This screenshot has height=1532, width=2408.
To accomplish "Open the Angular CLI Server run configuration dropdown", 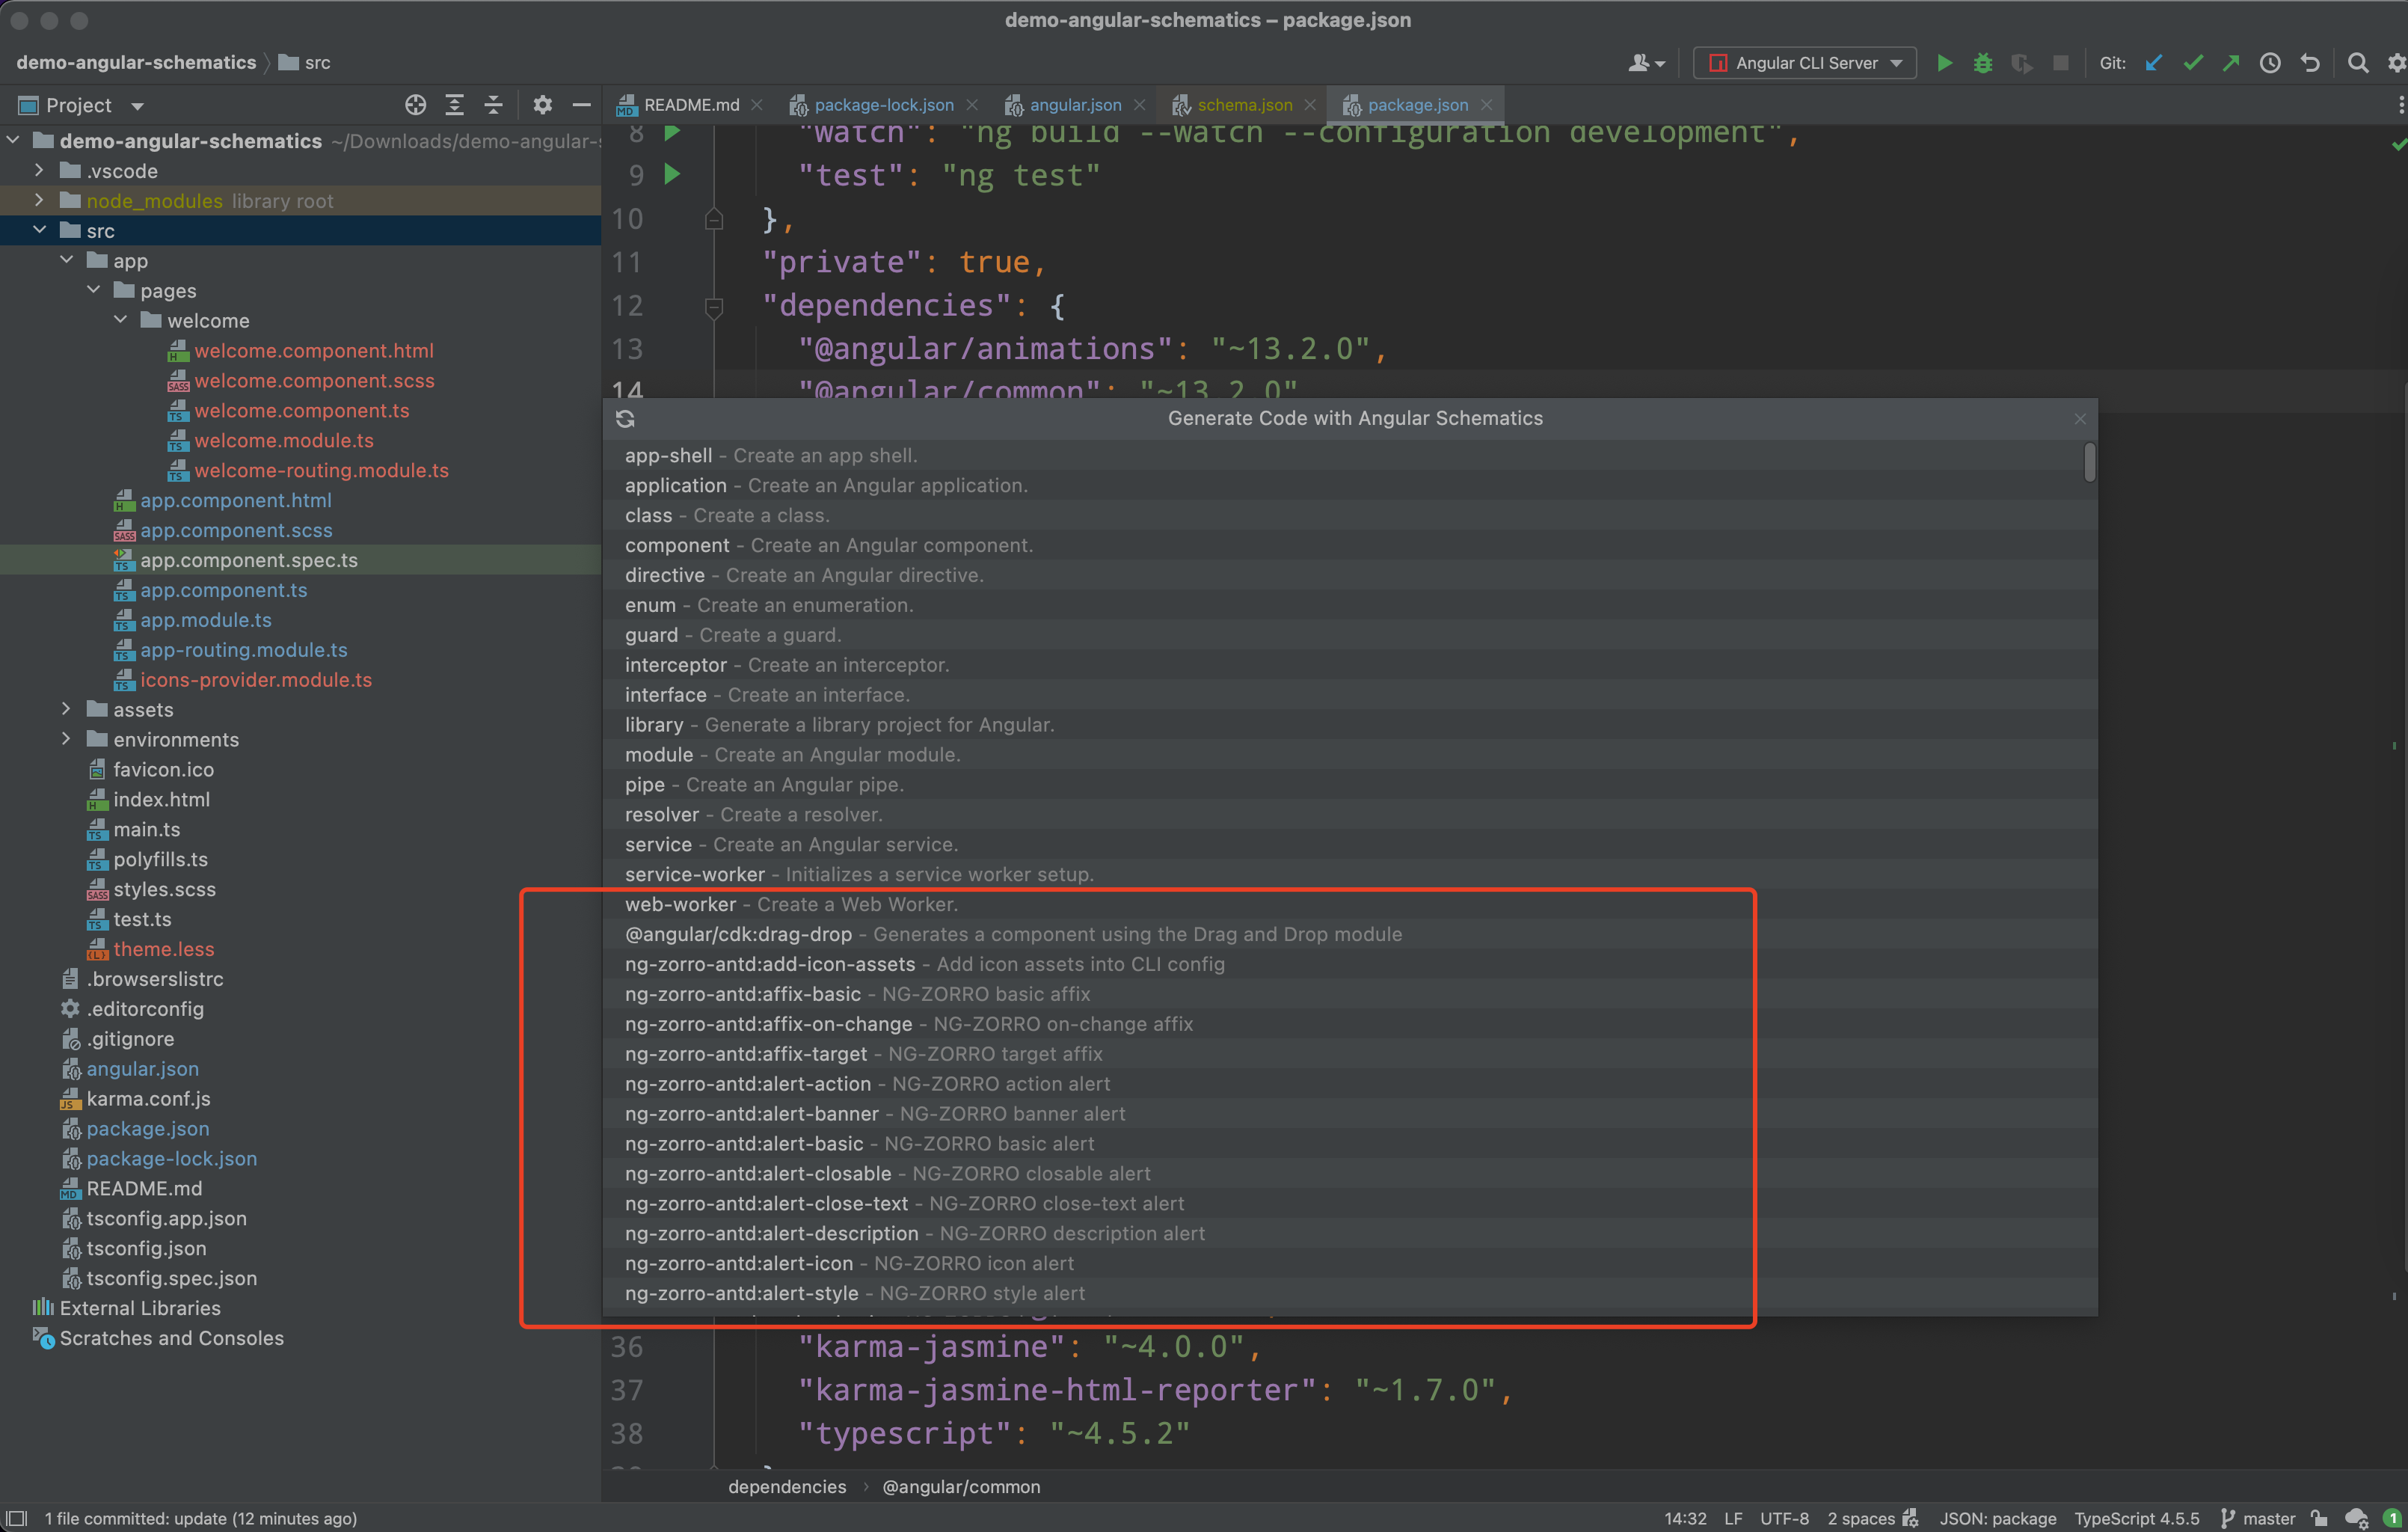I will click(1805, 63).
